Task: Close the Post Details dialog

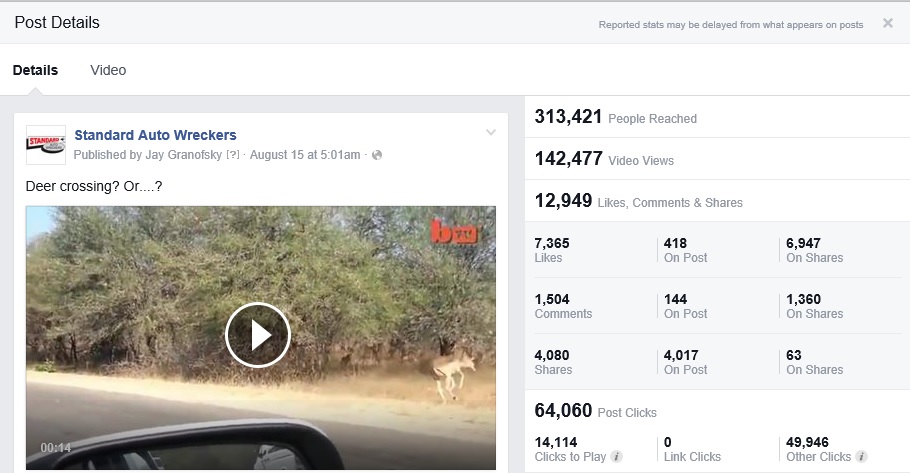Action: [x=888, y=23]
